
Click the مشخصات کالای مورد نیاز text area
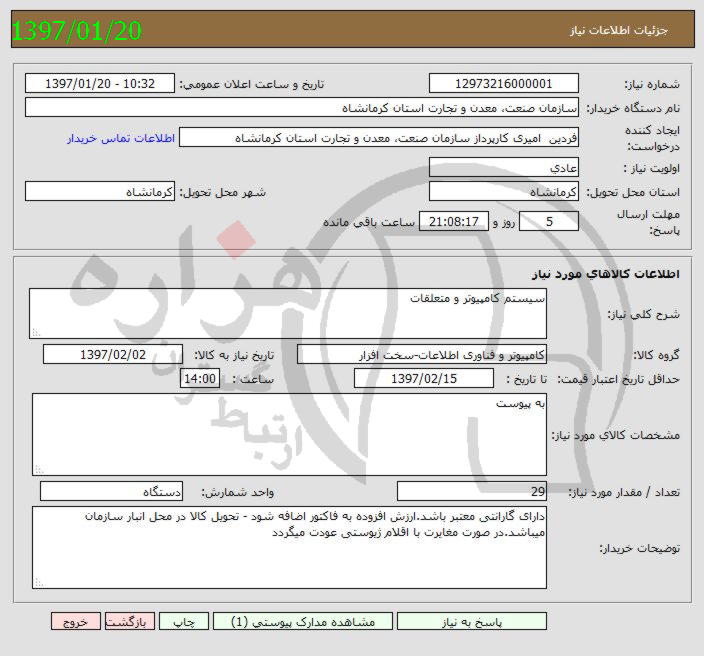click(x=289, y=435)
